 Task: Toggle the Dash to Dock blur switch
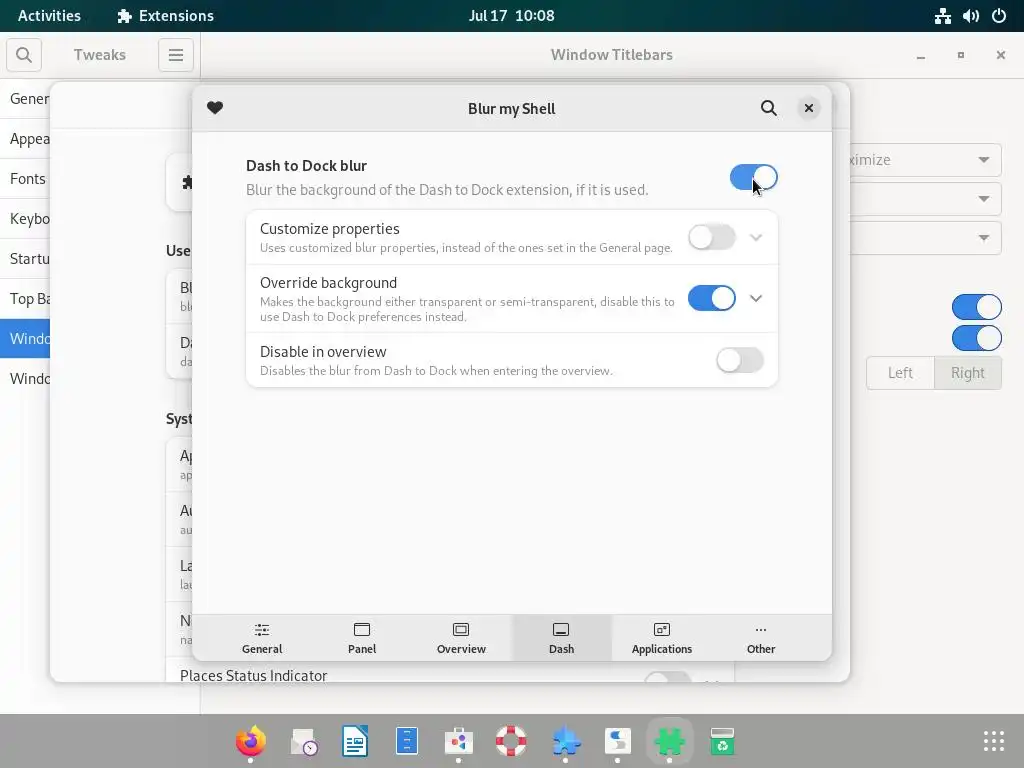pos(754,177)
